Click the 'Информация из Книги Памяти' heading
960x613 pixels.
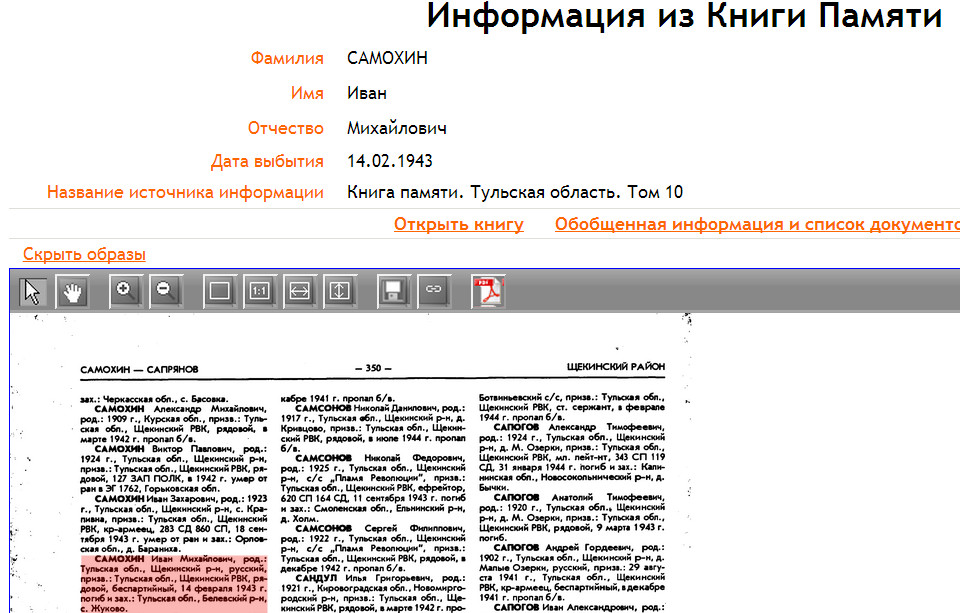pos(684,17)
